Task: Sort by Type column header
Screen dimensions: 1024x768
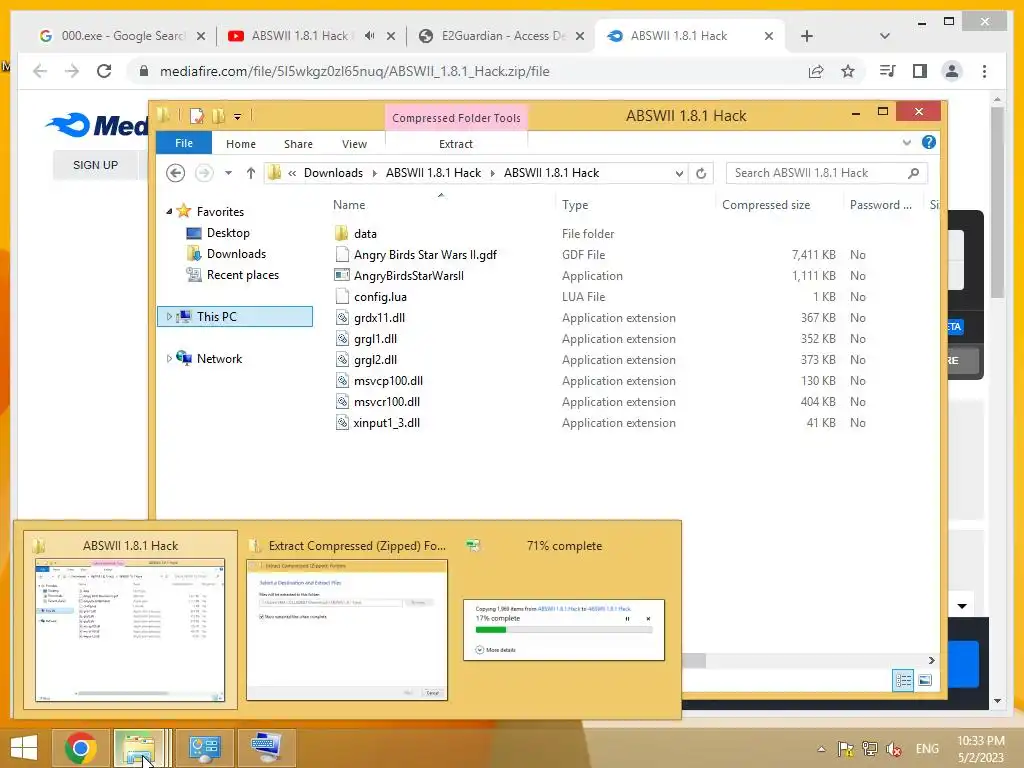Action: (x=575, y=204)
